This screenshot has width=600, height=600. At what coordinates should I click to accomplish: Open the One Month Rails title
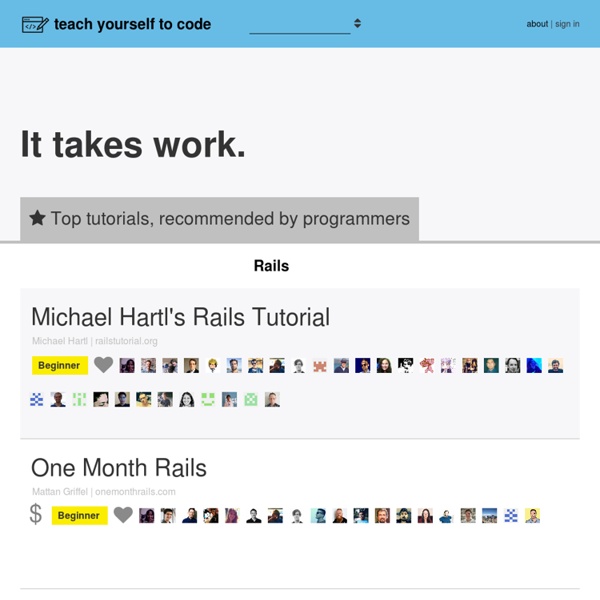[119, 468]
